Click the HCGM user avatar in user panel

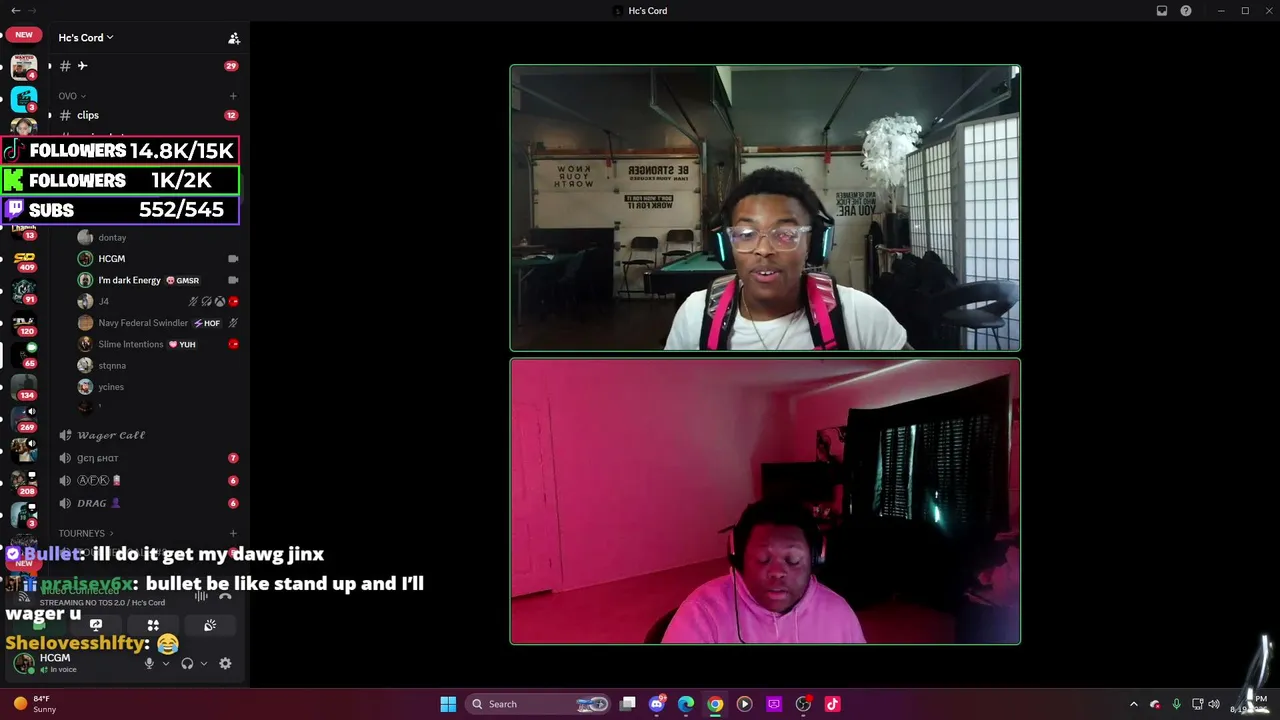(24, 663)
